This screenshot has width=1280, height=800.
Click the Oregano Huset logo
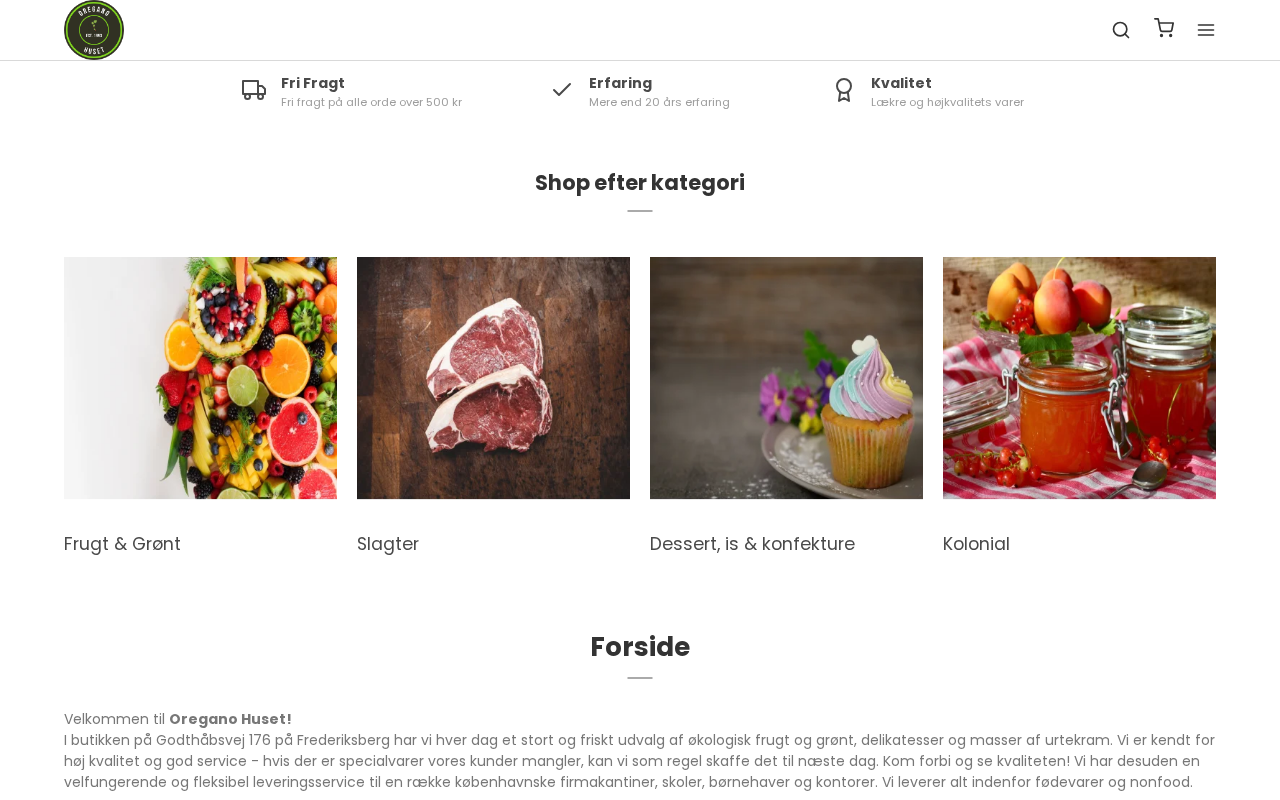pyautogui.click(x=94, y=30)
